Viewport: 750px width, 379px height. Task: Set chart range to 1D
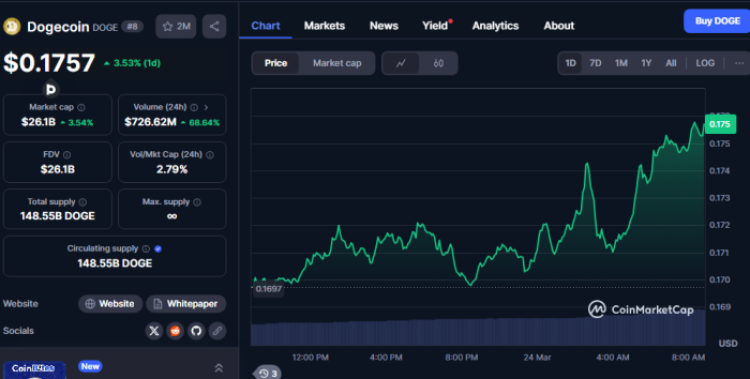coord(571,63)
